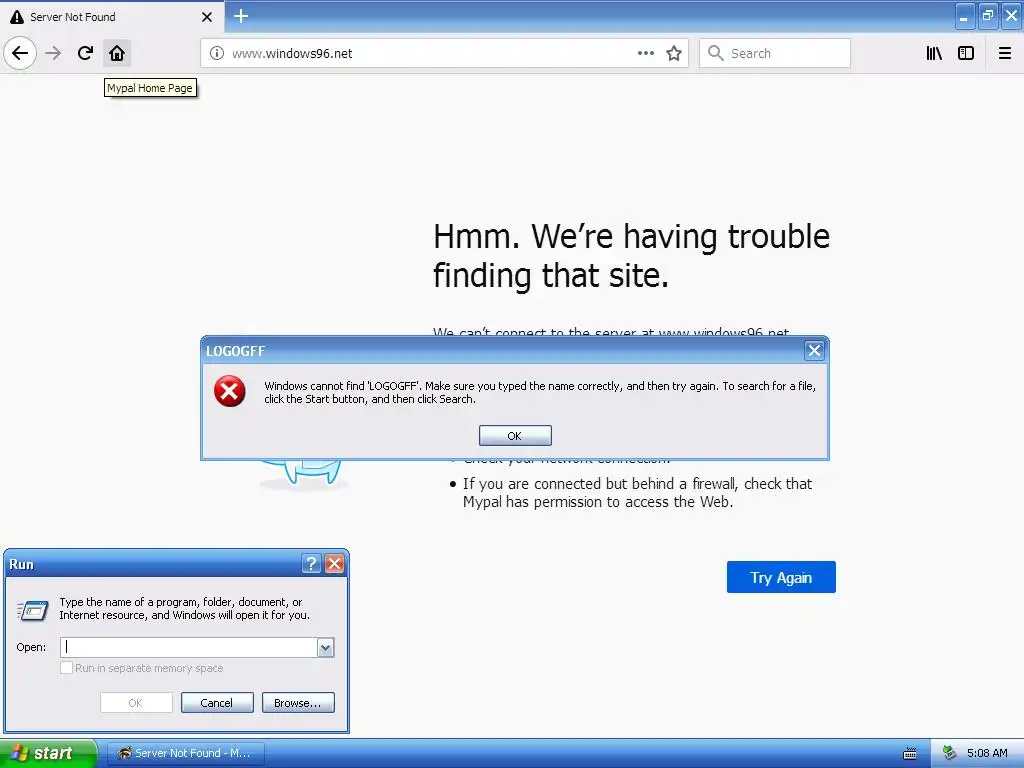Expand the Run Open history dropdown

coord(325,647)
